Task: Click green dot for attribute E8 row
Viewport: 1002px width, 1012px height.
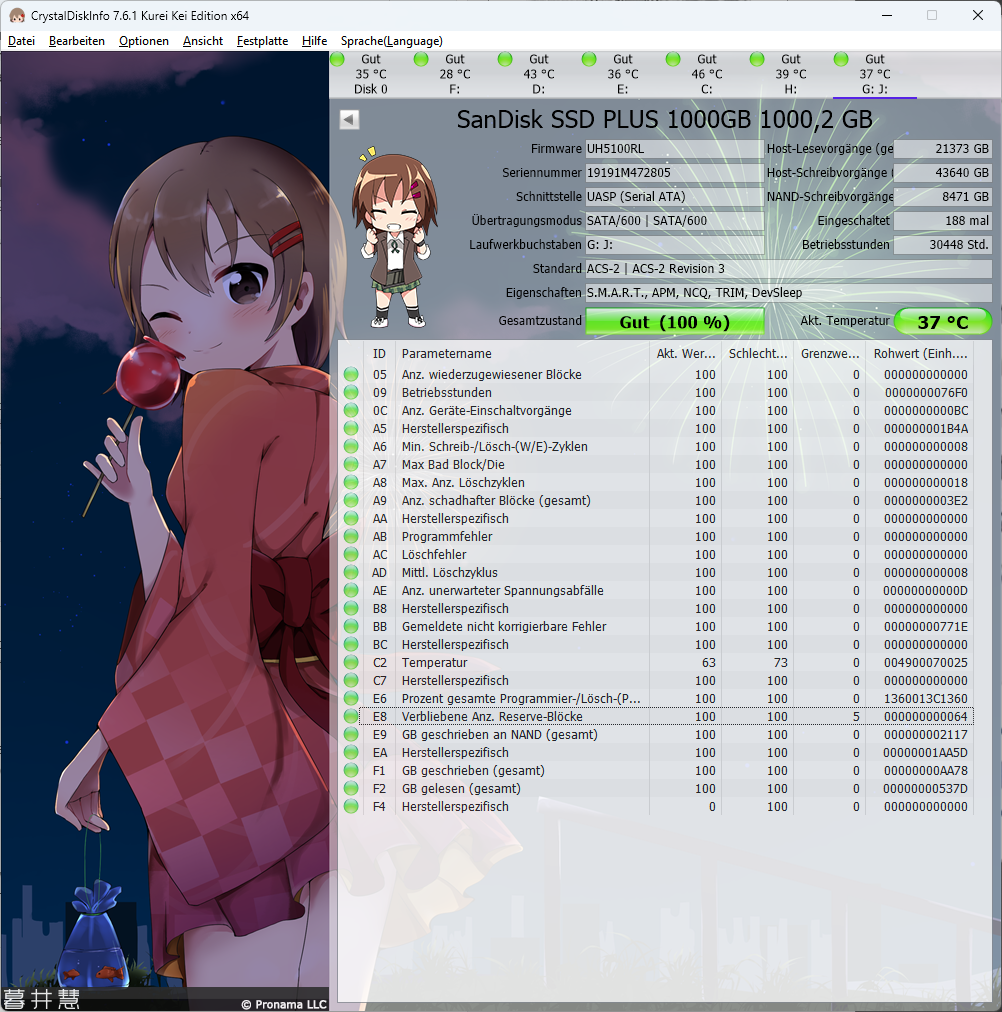Action: (x=351, y=716)
